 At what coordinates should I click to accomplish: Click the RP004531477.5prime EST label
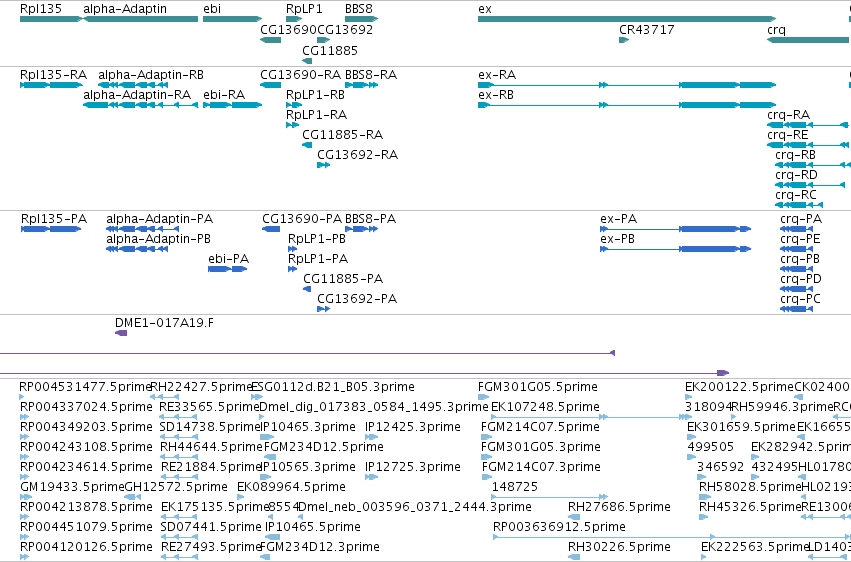(85, 387)
